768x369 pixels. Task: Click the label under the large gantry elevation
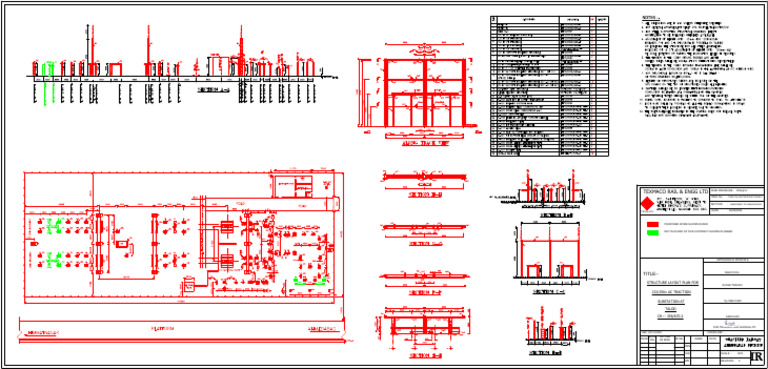tap(425, 144)
